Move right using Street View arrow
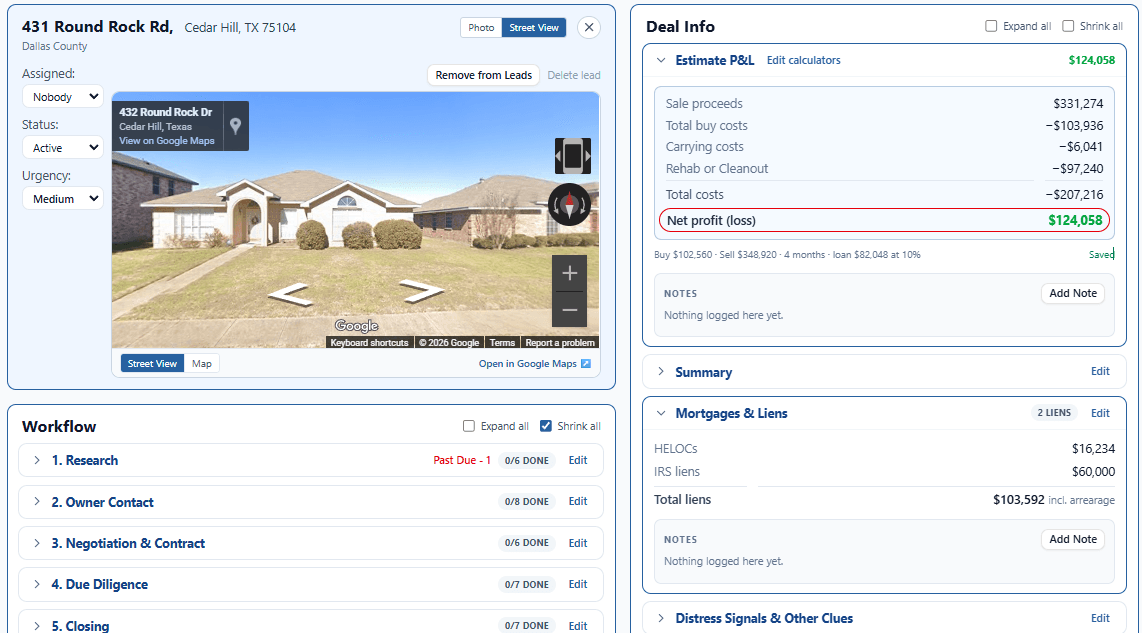The image size is (1142, 633). (x=422, y=291)
